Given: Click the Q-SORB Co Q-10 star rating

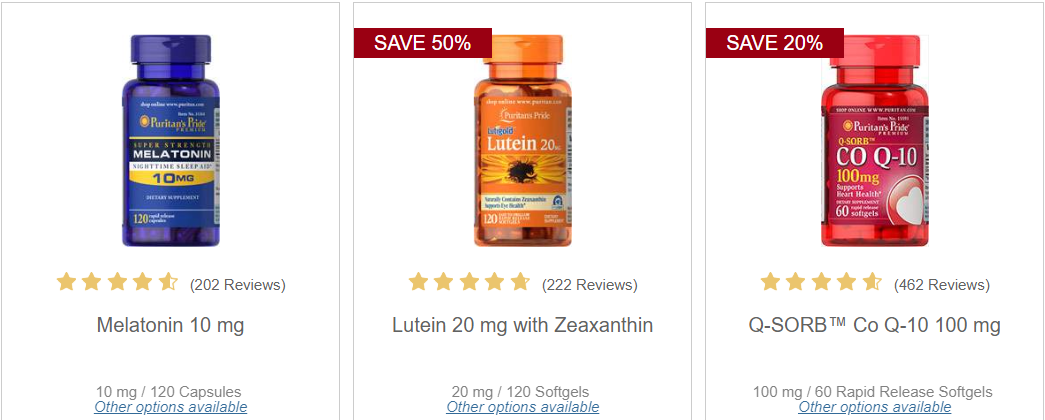Looking at the screenshot, I should [821, 283].
